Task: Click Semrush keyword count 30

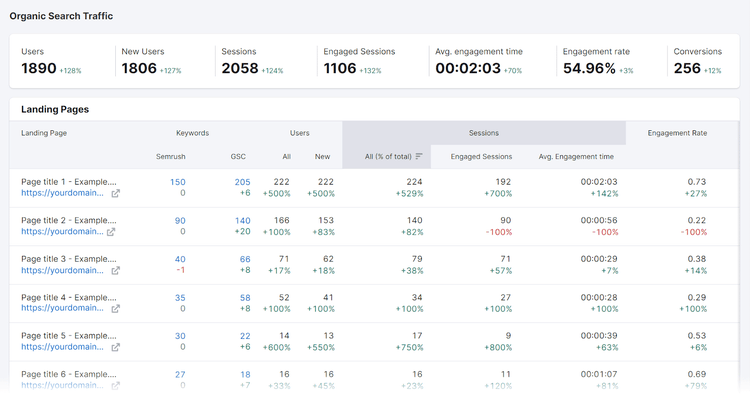Action: [x=180, y=336]
